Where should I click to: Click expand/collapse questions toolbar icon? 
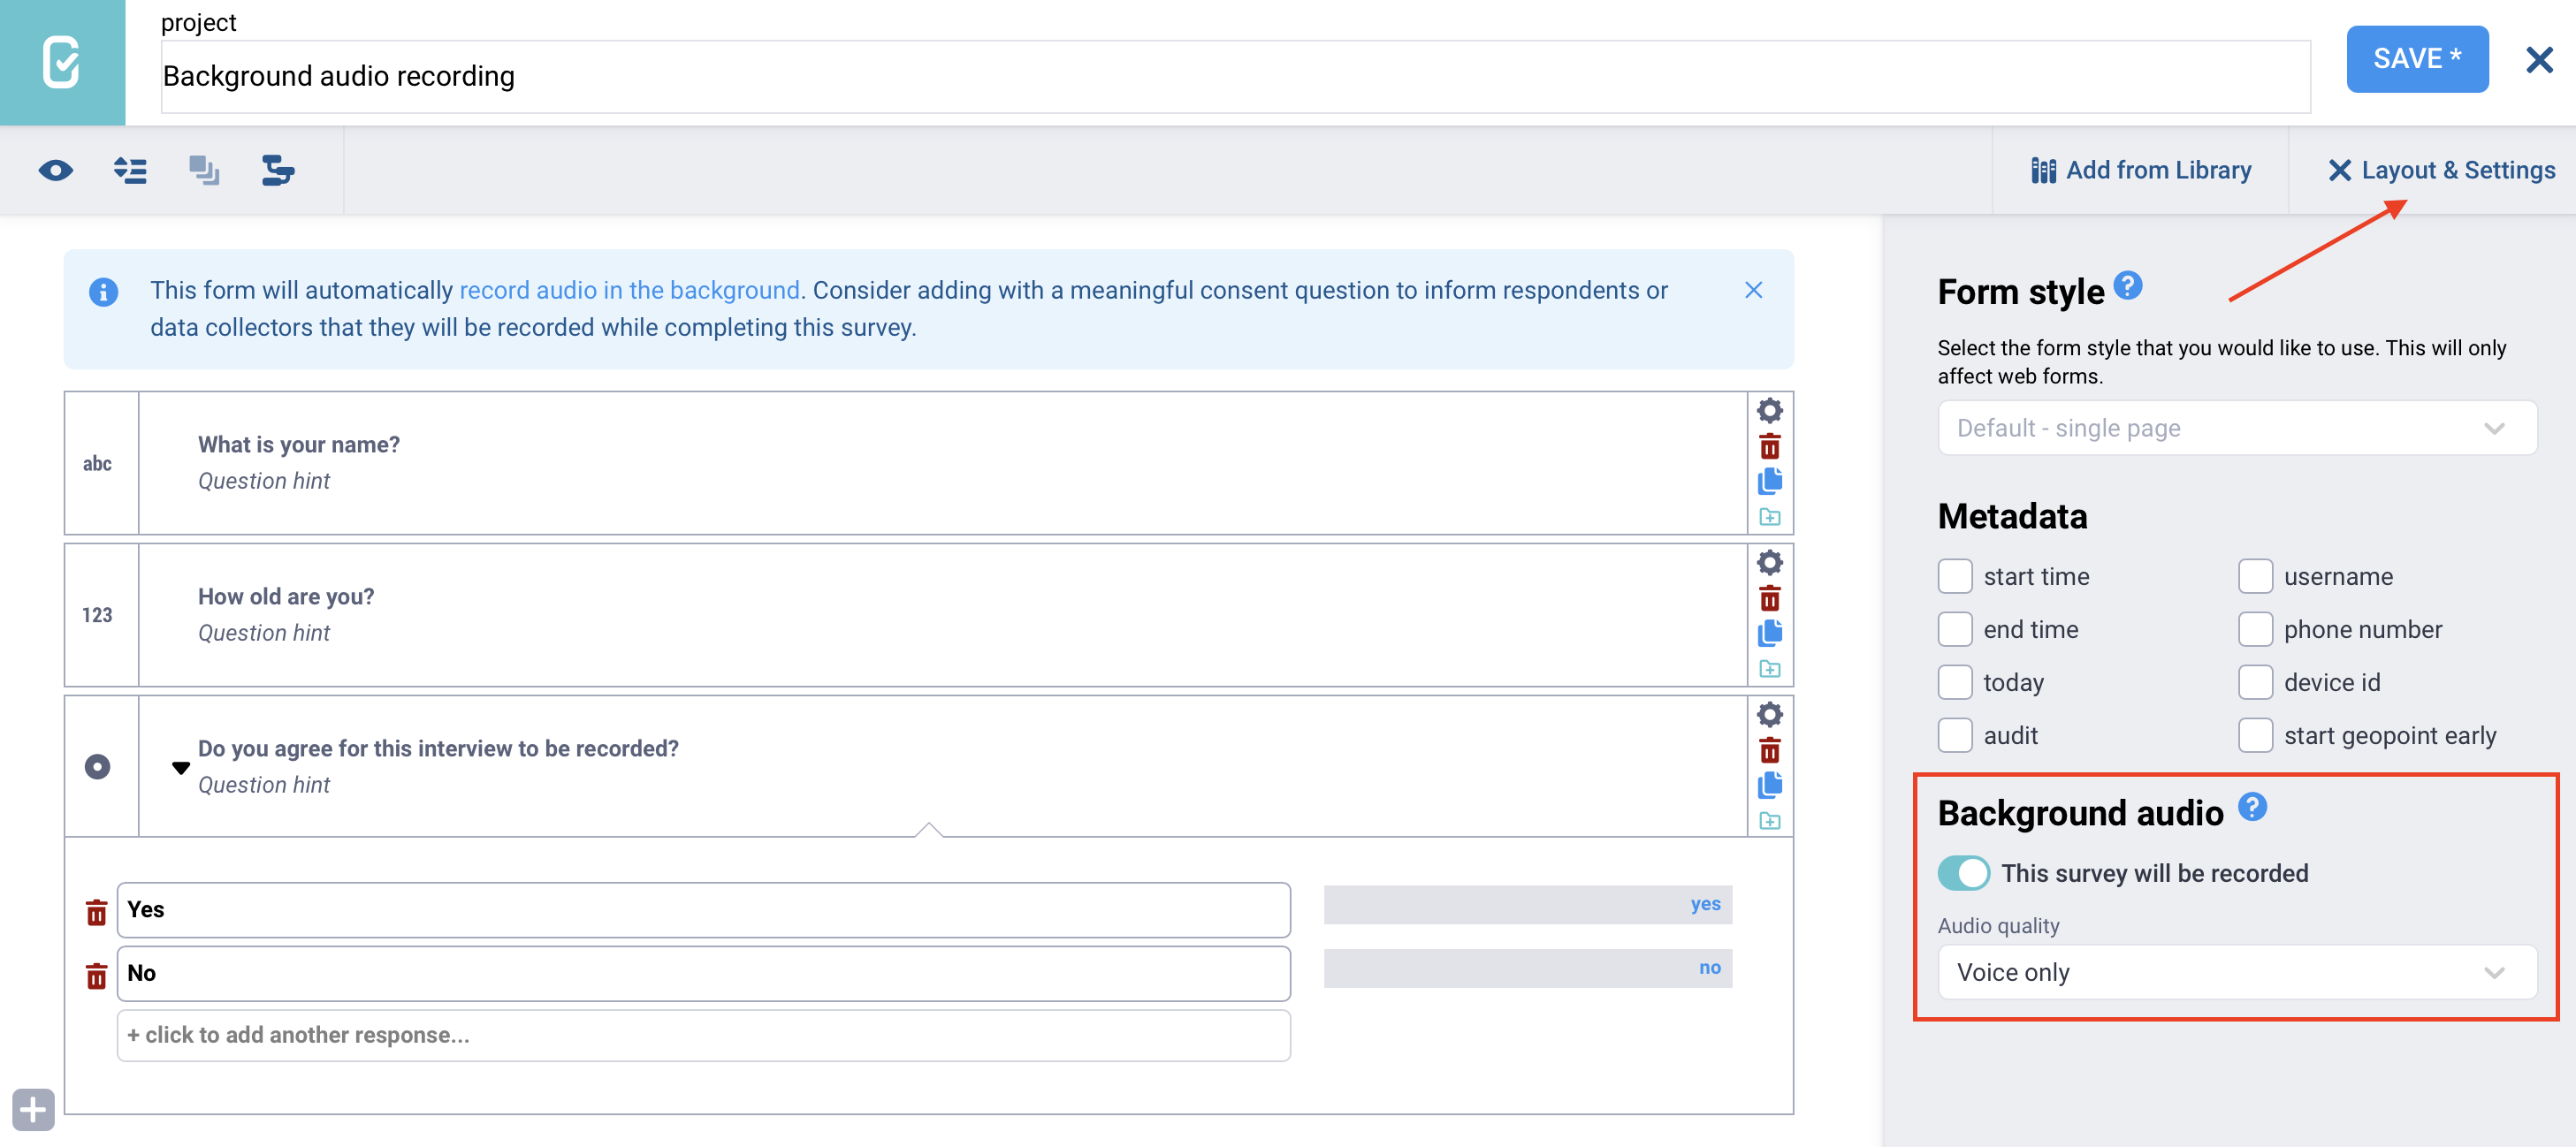point(130,171)
